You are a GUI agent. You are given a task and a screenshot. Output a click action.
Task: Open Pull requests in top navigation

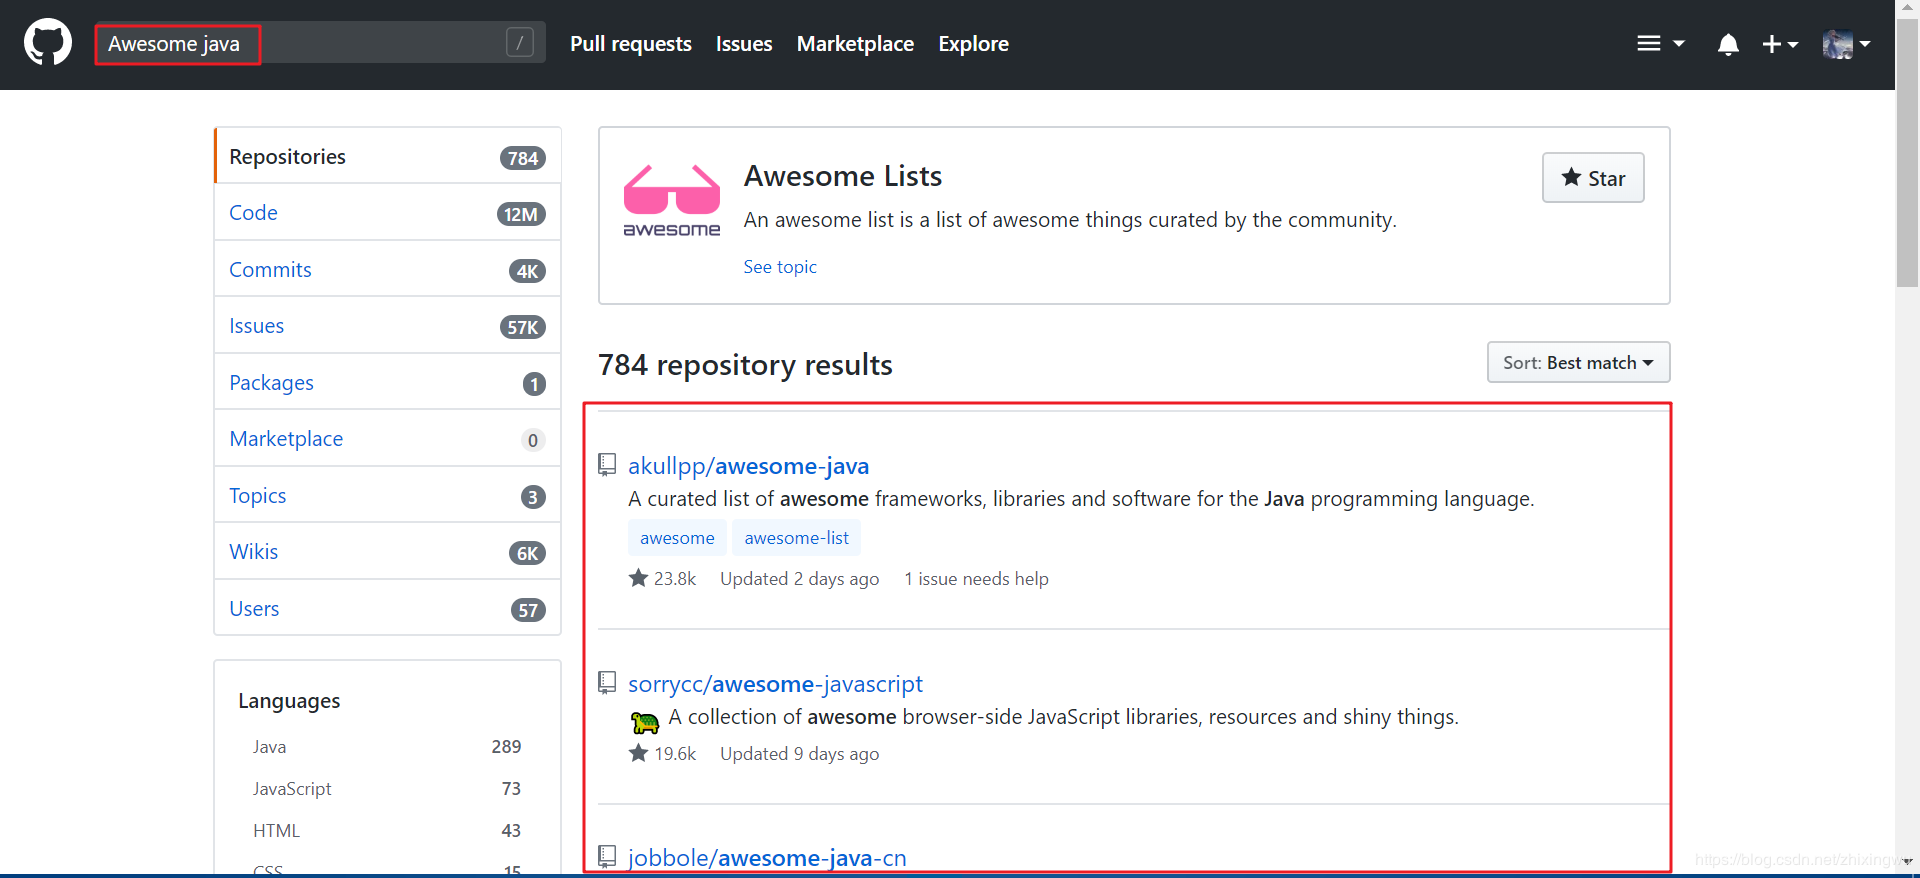click(x=631, y=44)
